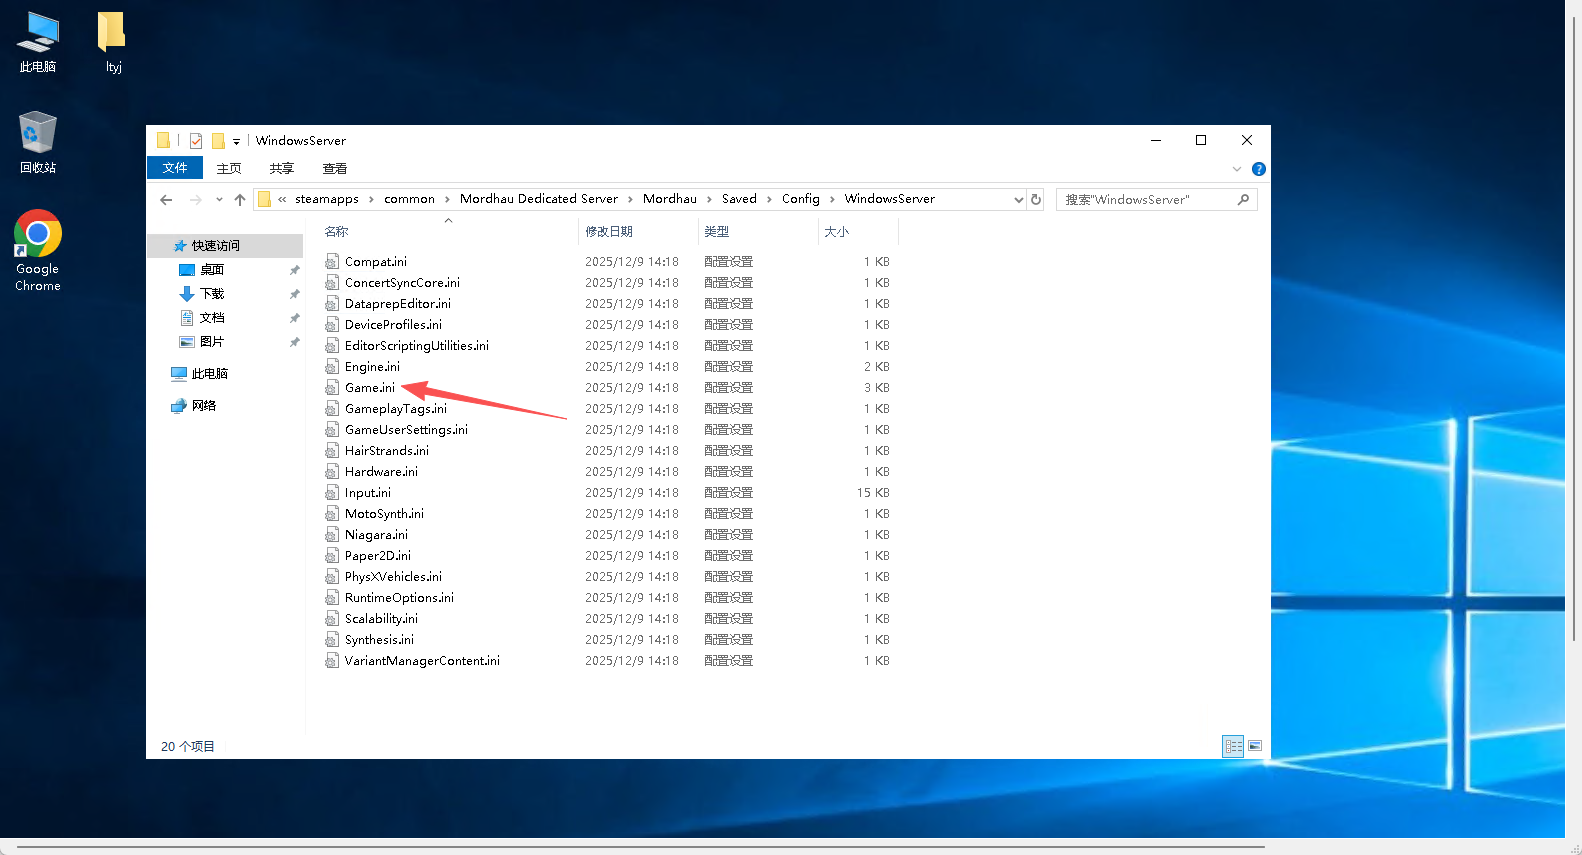Refresh the WindowsServer folder view
1582x855 pixels.
(x=1036, y=200)
